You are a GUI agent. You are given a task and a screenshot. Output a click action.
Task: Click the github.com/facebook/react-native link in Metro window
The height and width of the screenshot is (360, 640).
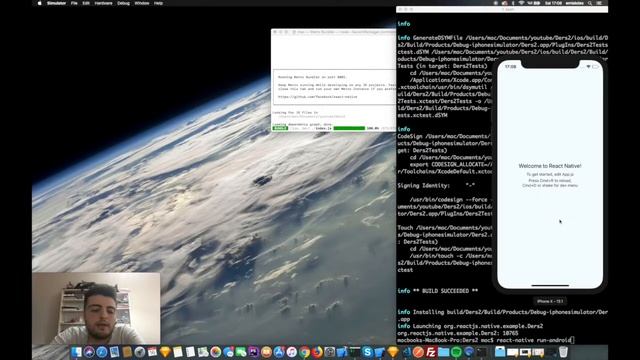318,97
